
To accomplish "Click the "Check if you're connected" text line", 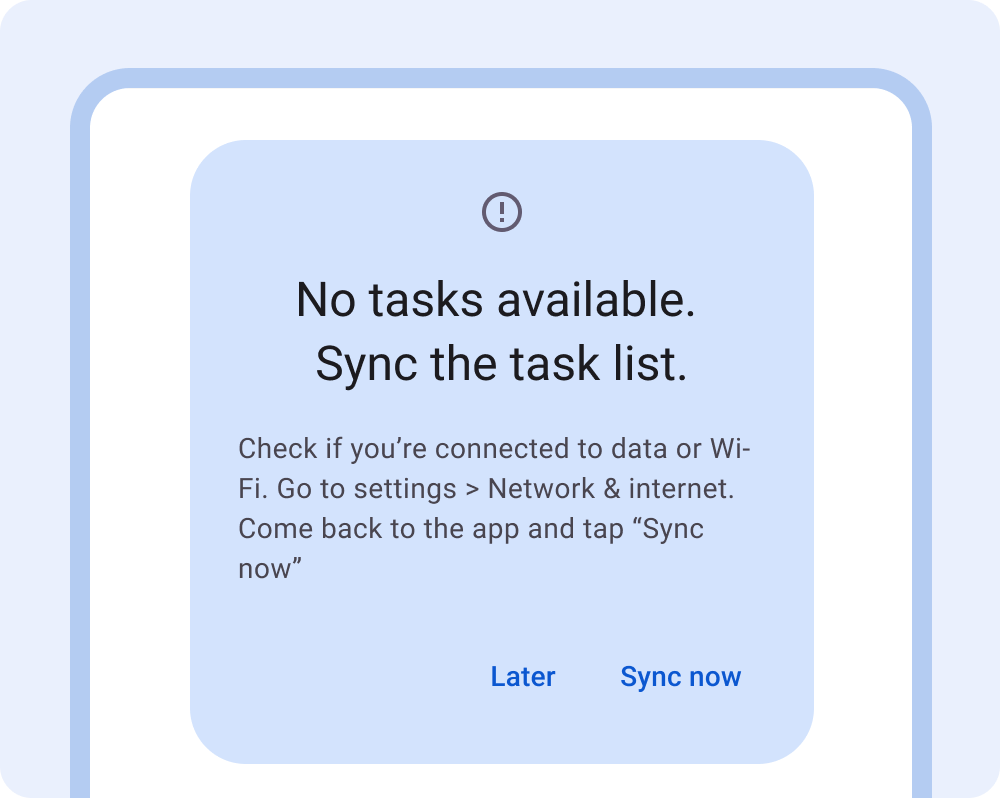I will (x=494, y=449).
